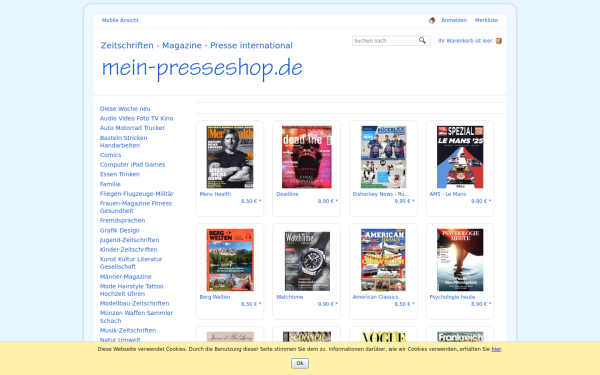Click the search magnifier icon

tap(422, 41)
